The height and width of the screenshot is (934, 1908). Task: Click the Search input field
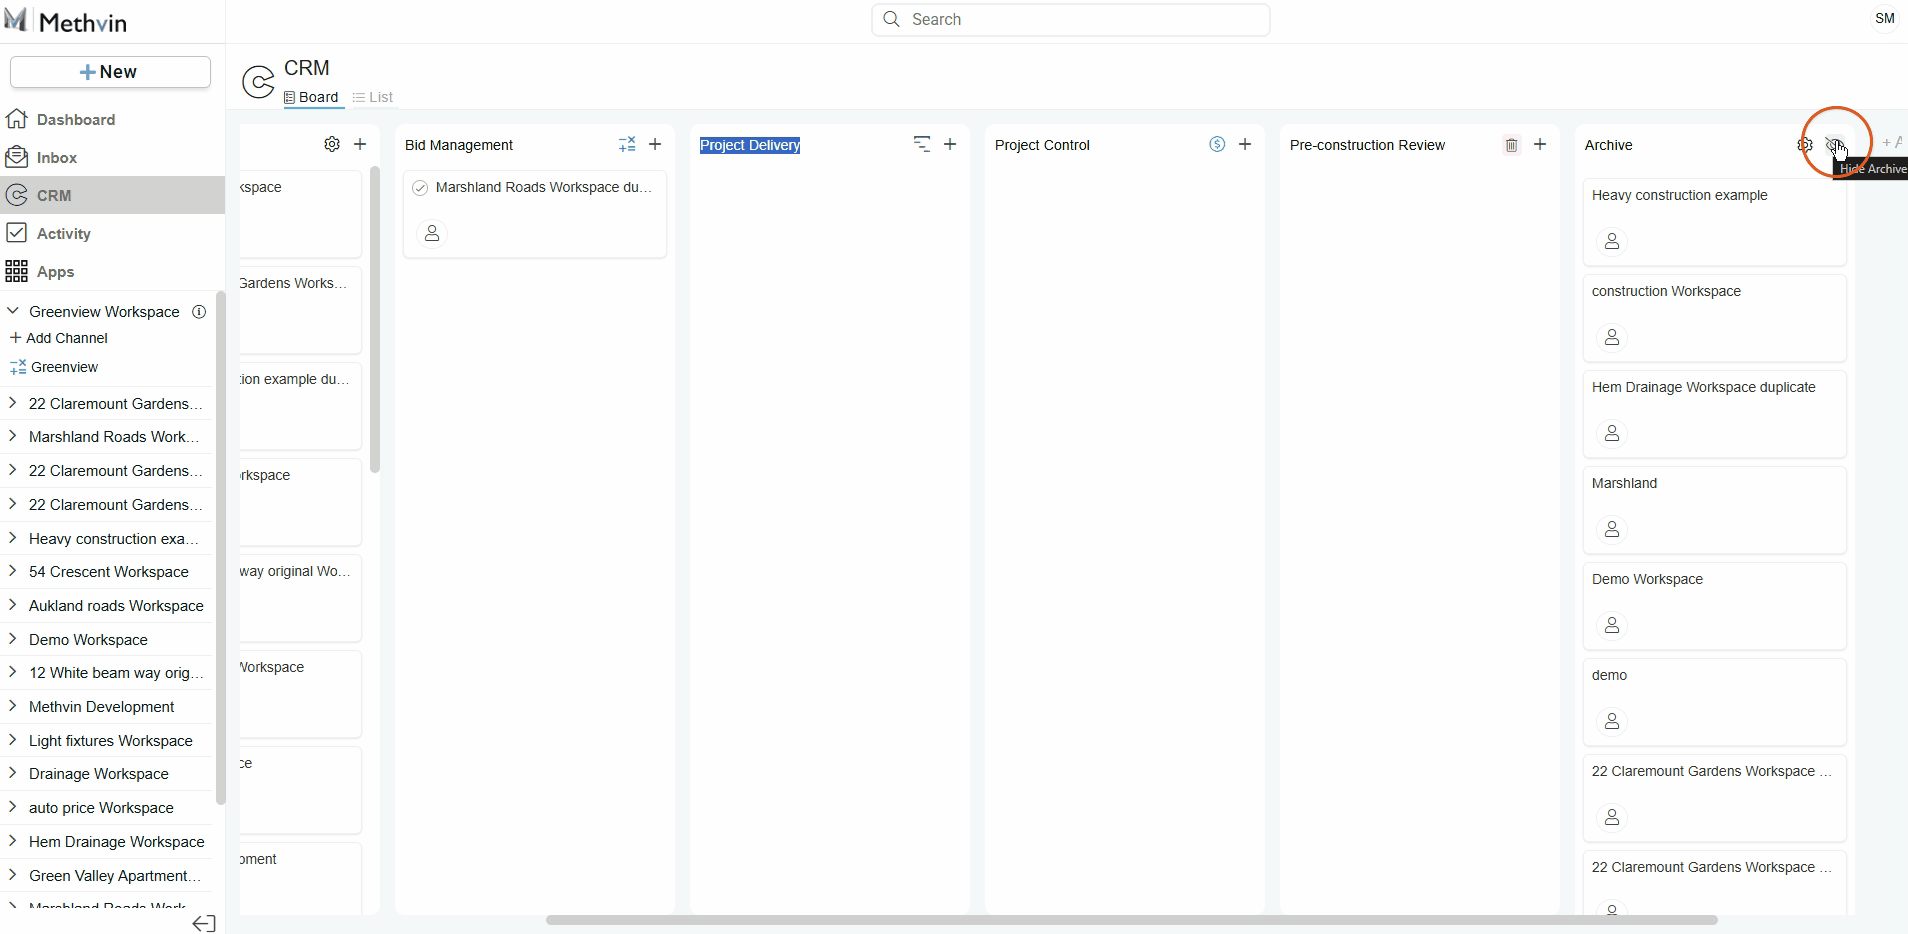tap(1070, 20)
